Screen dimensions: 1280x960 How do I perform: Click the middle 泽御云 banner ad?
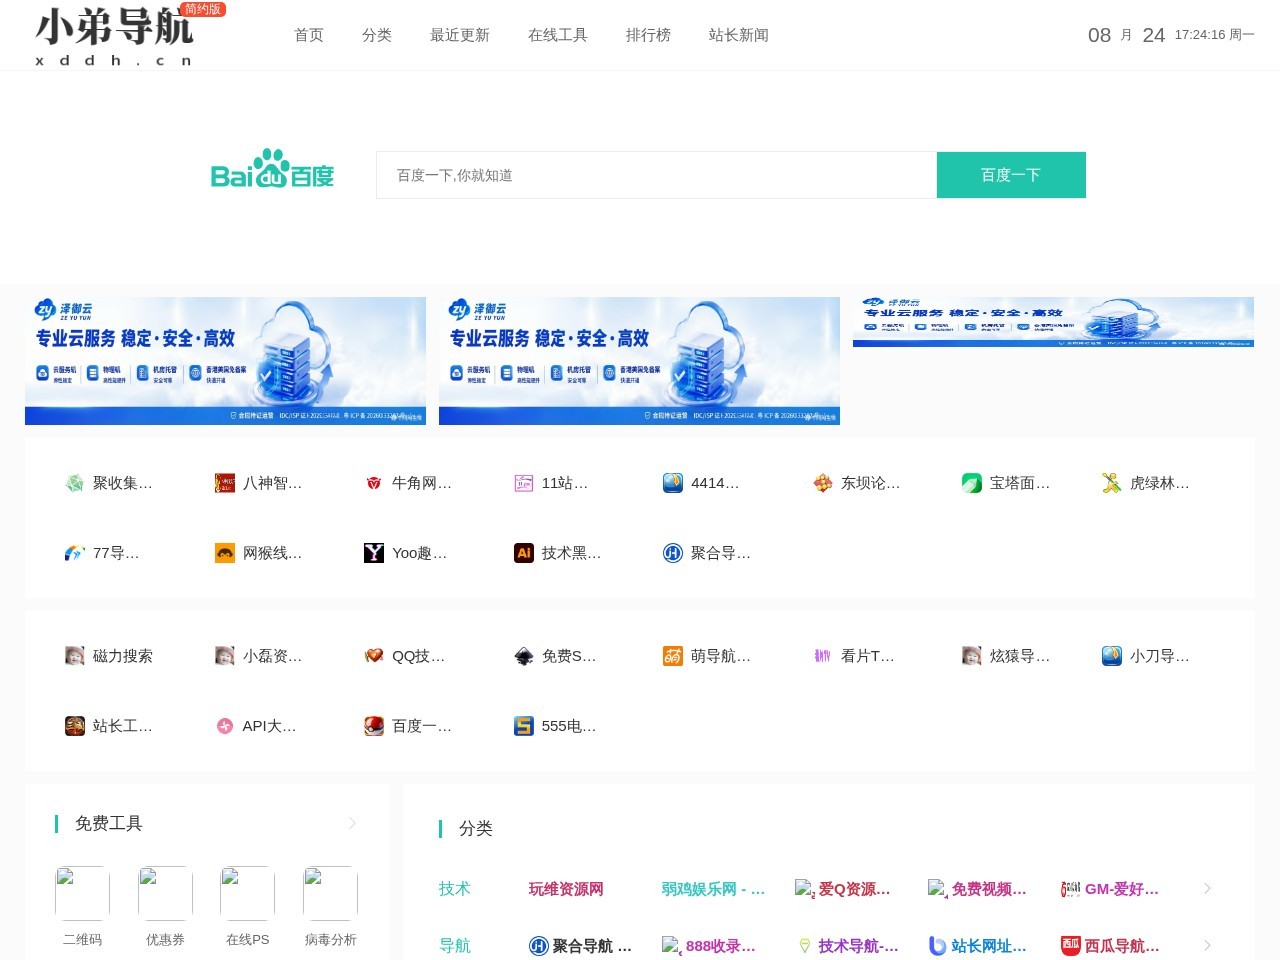point(639,361)
